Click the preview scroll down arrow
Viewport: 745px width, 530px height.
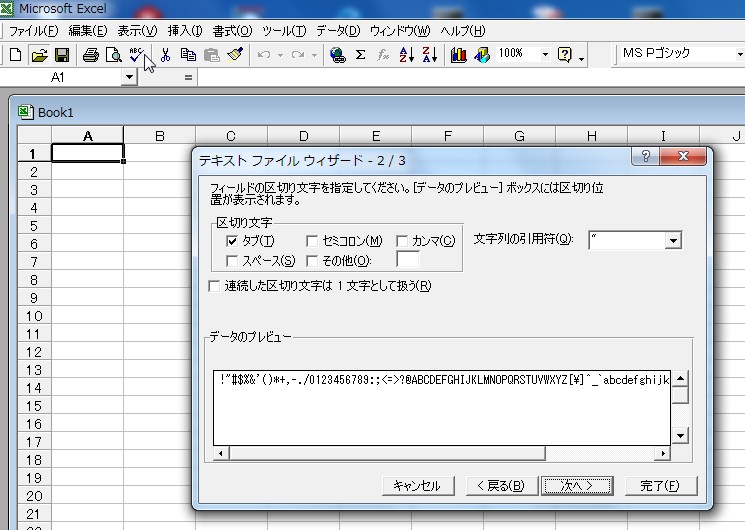point(680,435)
